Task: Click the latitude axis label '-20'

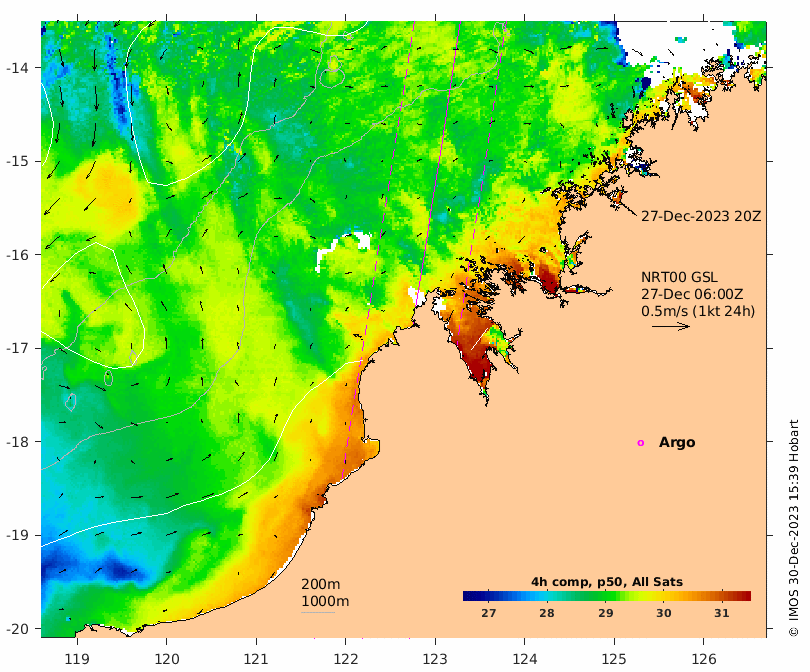Action: click(x=17, y=629)
